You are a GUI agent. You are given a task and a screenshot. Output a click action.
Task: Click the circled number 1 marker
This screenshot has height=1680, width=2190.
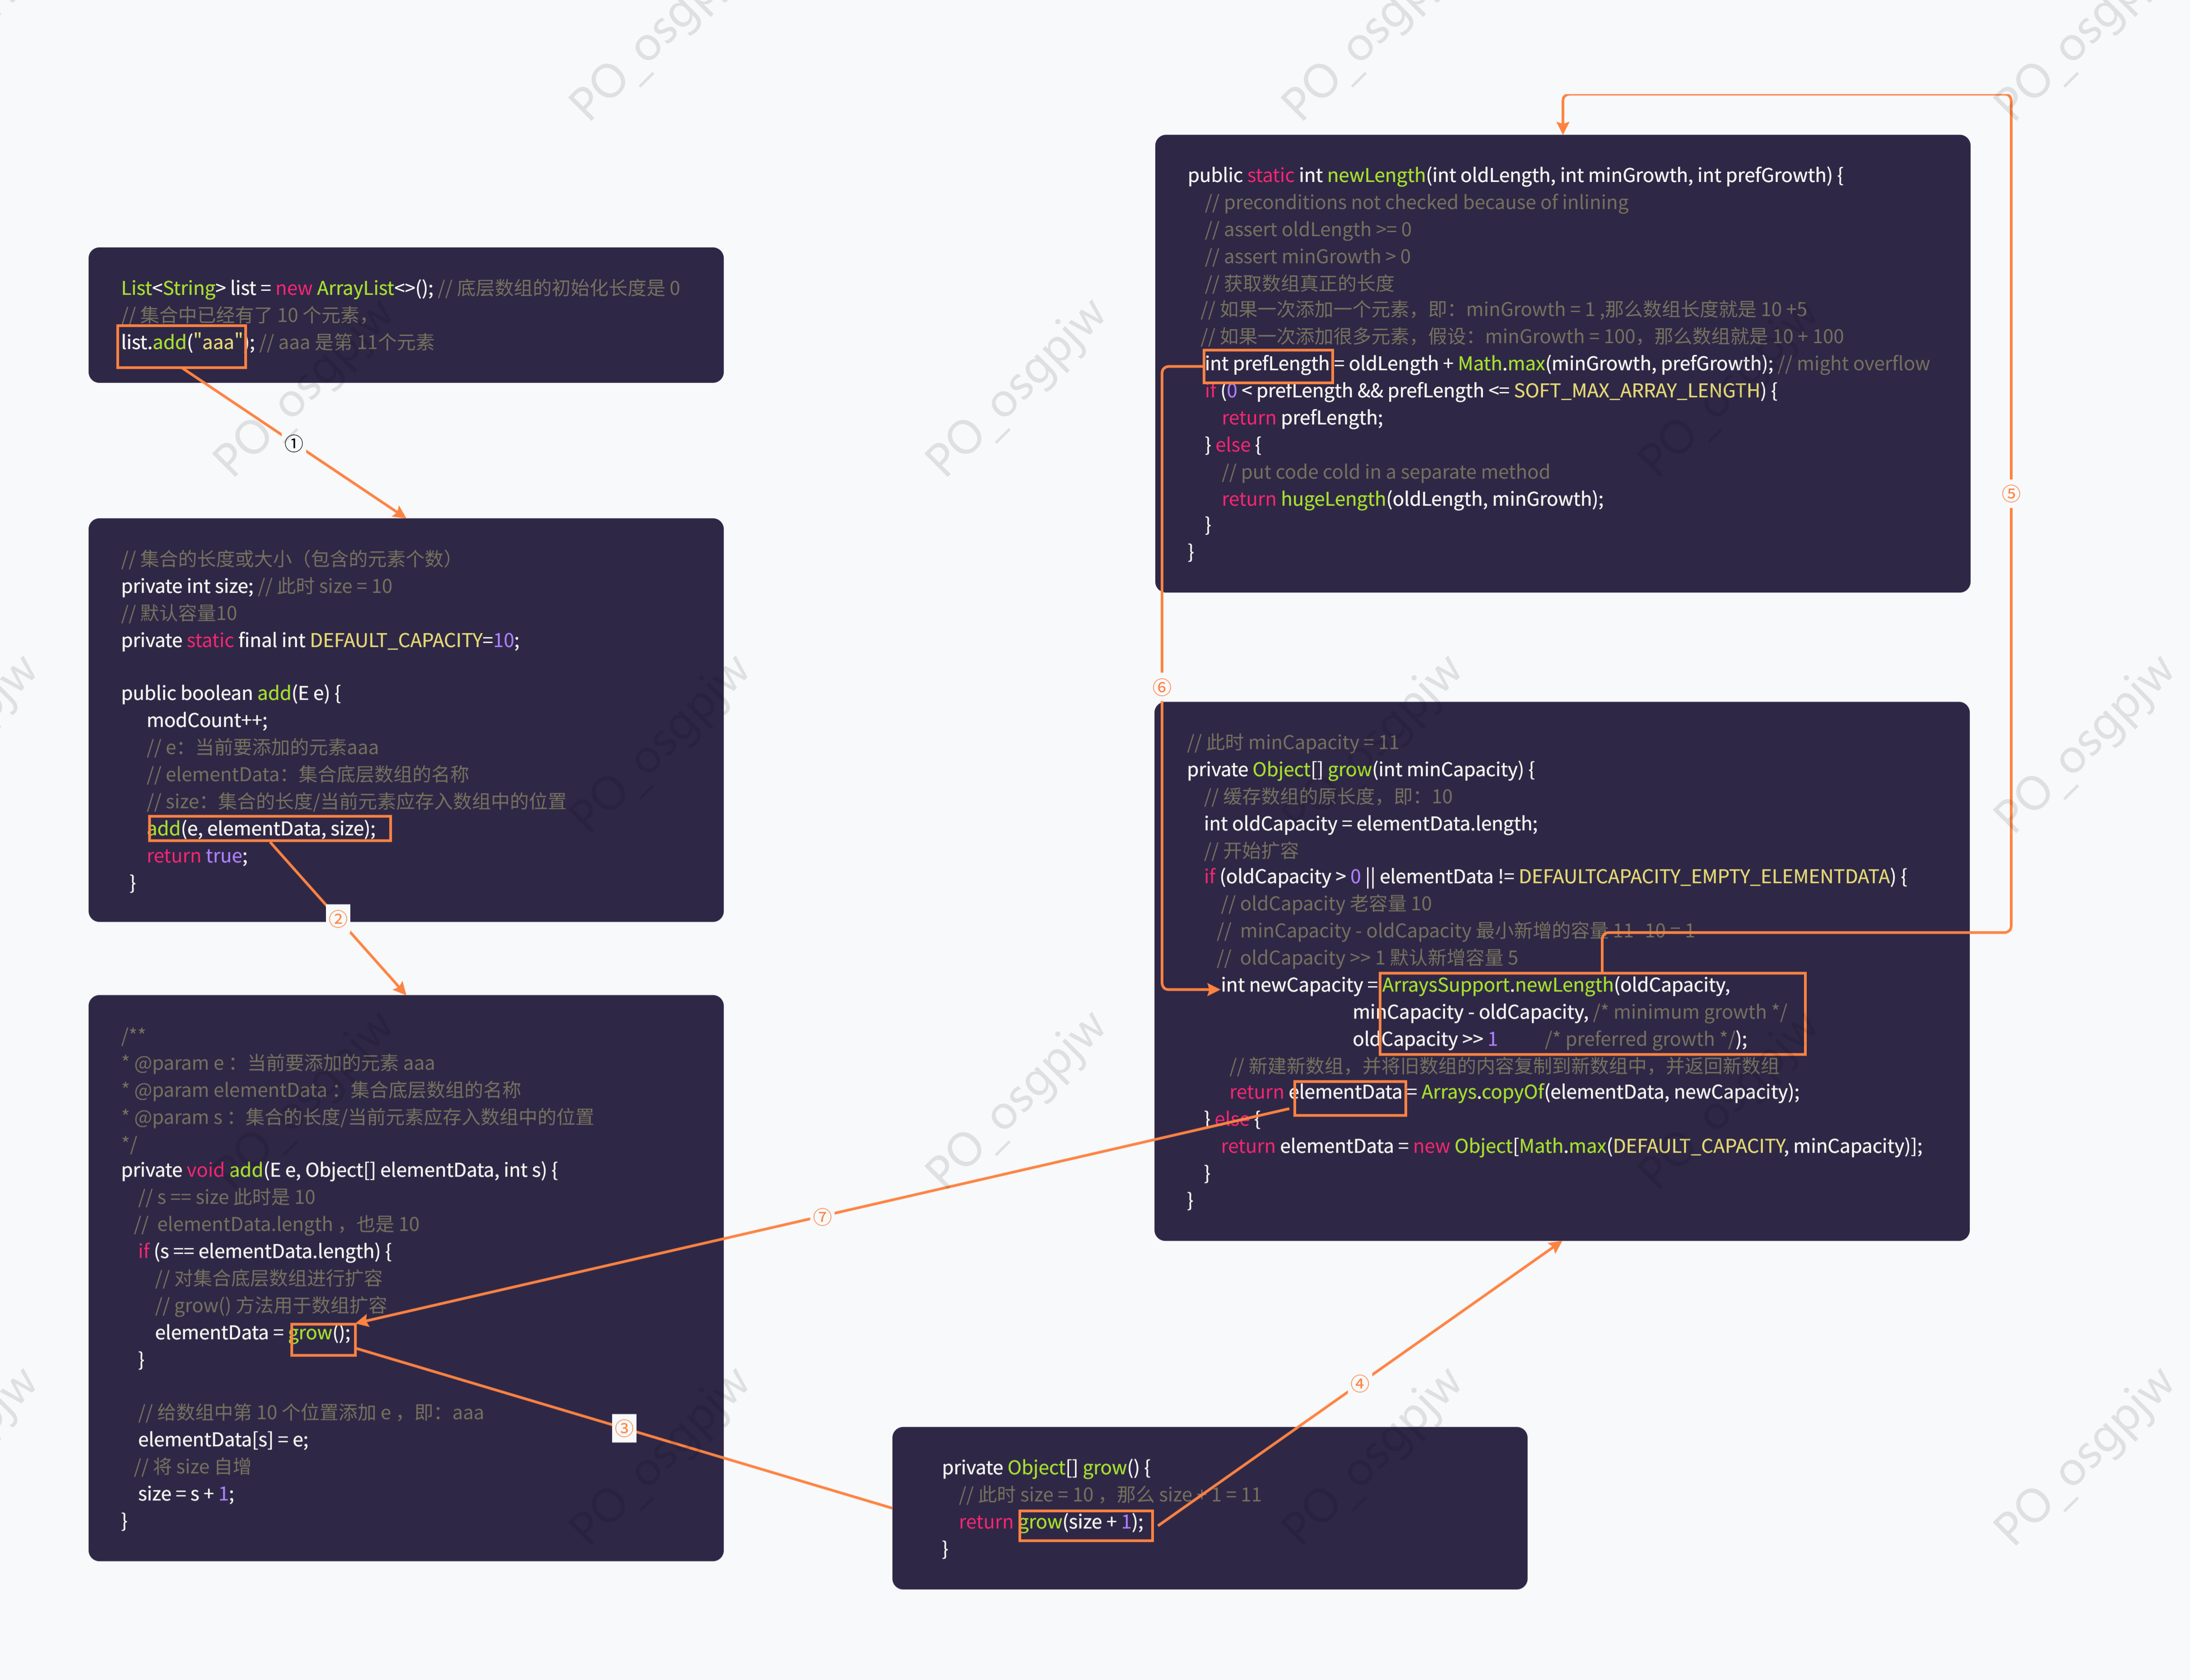click(x=293, y=443)
